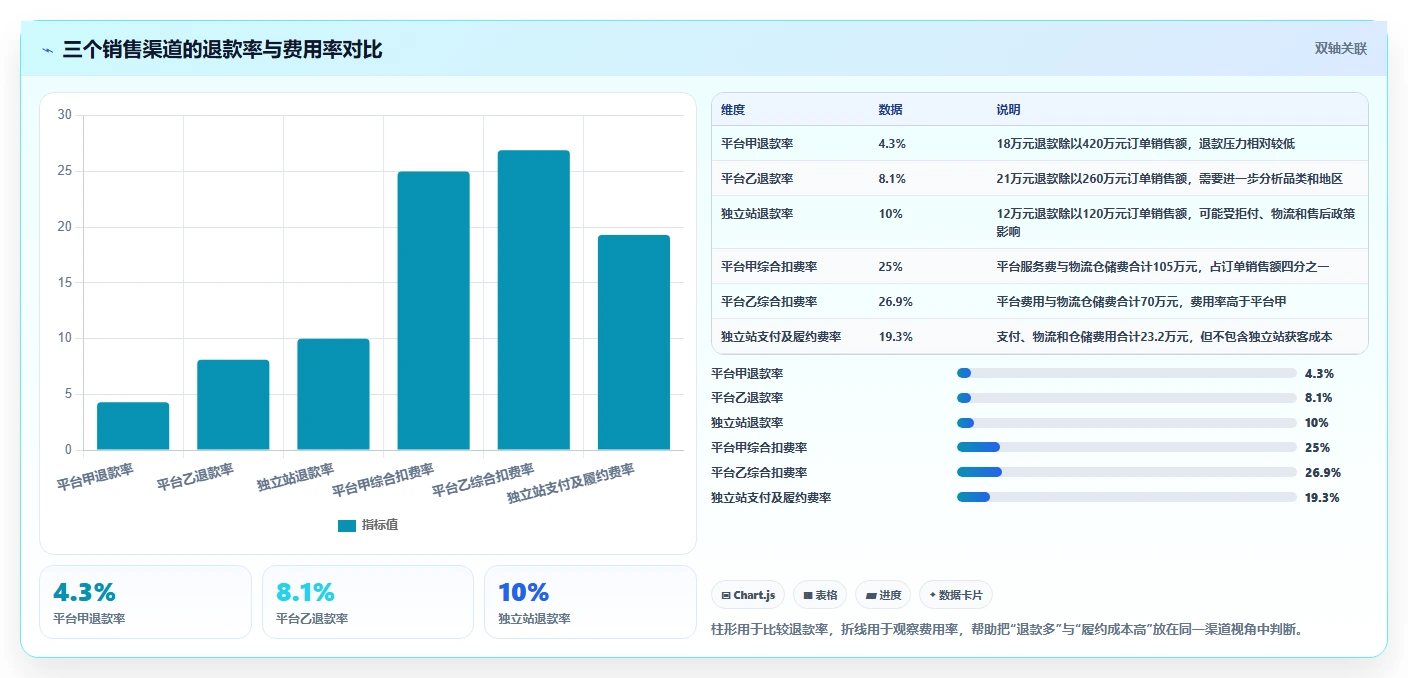1408x678 pixels.
Task: Click 平台甲退款率 in the table's first row
Action: click(x=757, y=144)
